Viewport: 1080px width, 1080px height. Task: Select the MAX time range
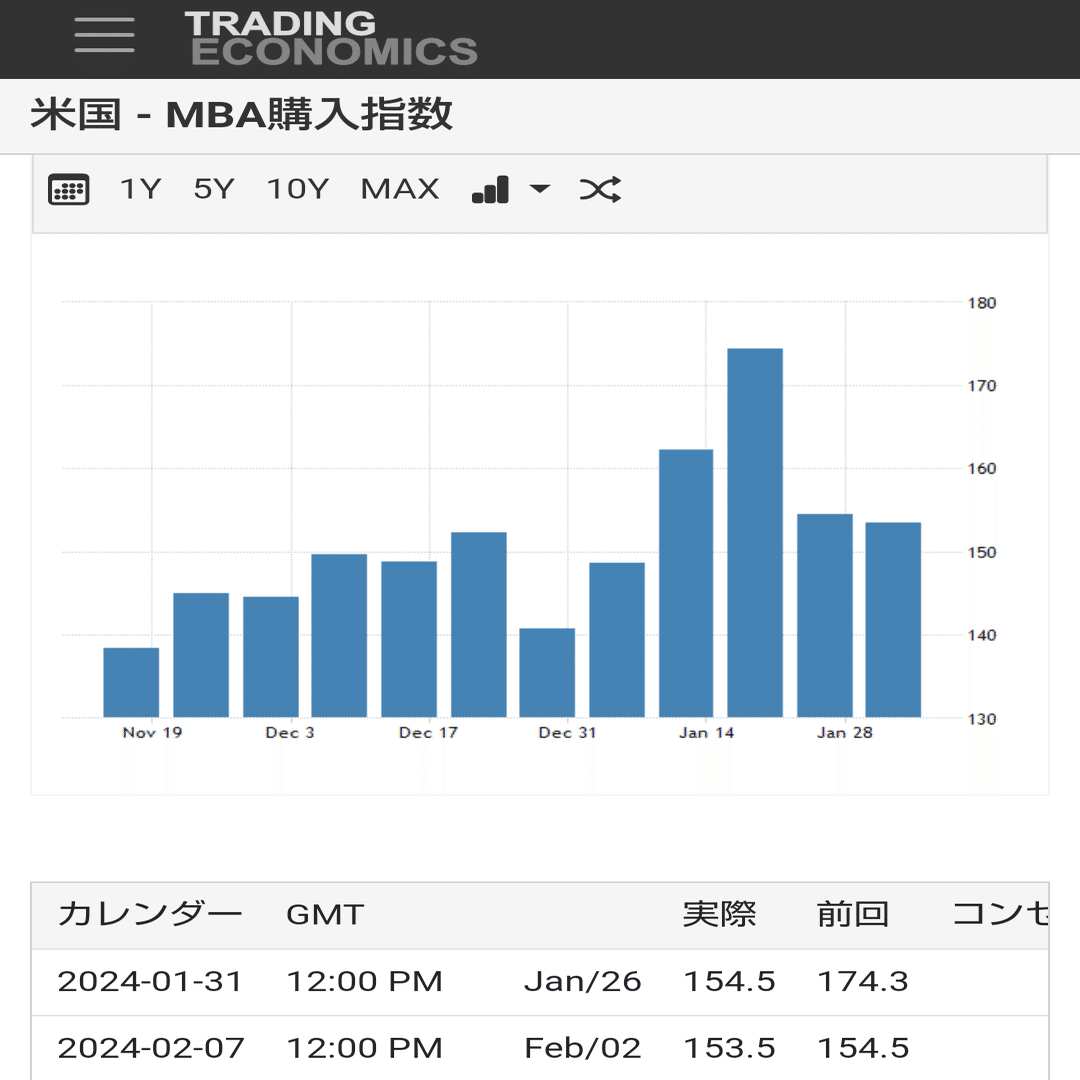pyautogui.click(x=399, y=189)
